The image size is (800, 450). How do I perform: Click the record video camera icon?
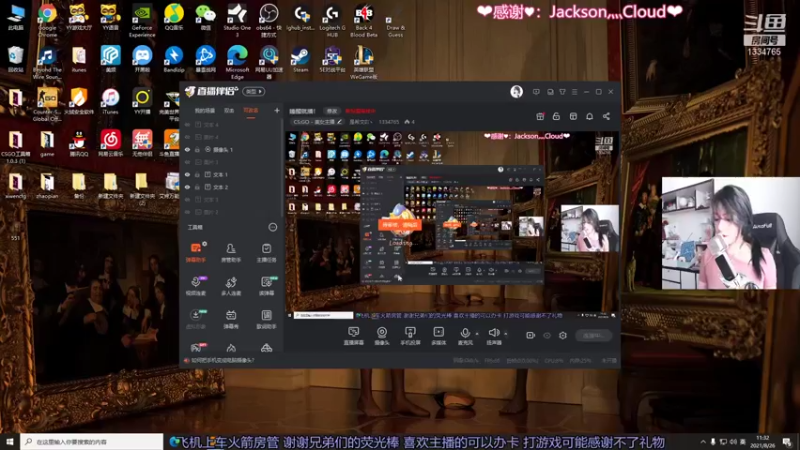[x=531, y=335]
